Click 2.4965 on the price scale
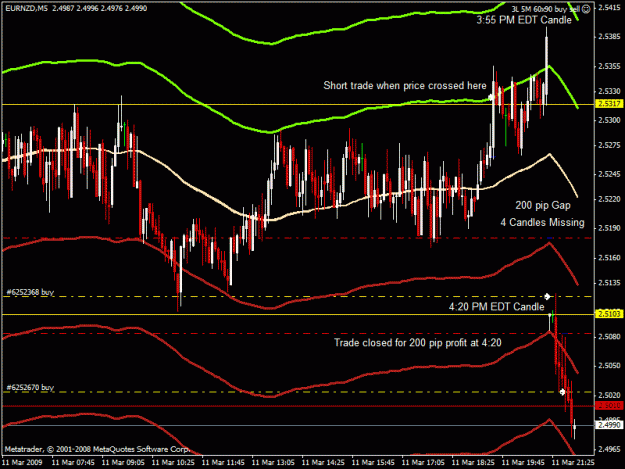The height and width of the screenshot is (469, 625). 609,449
